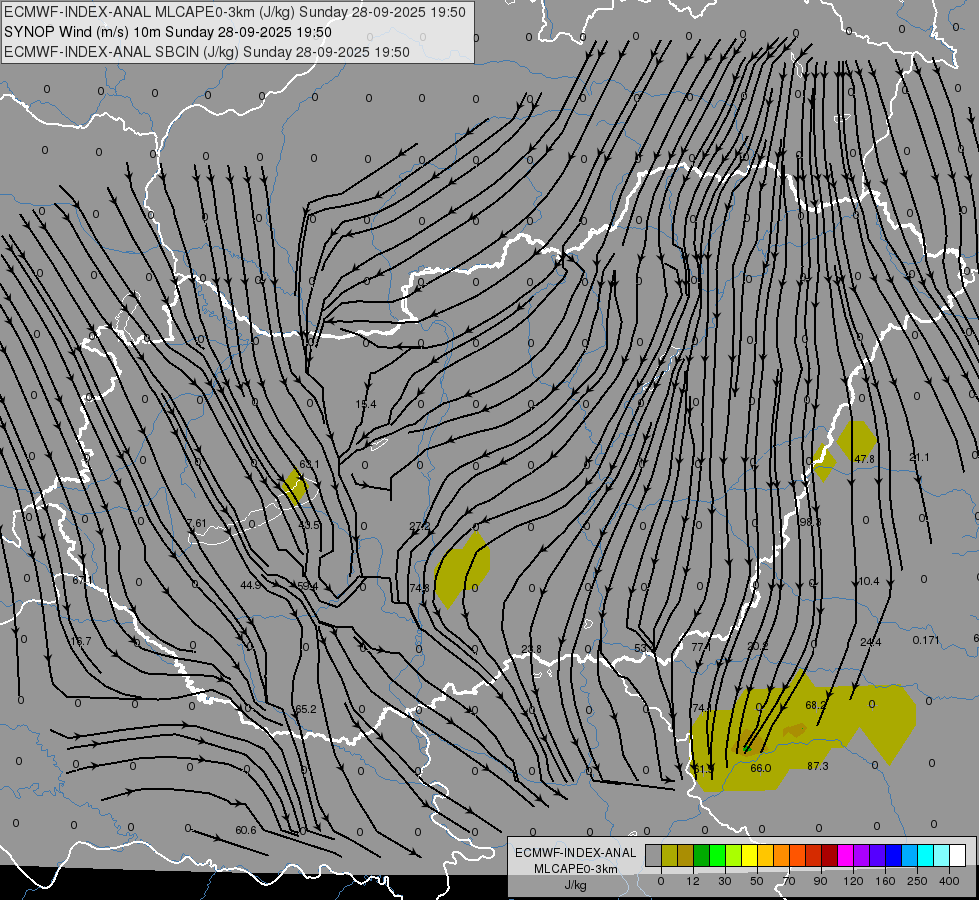The height and width of the screenshot is (900, 979).
Task: Select the pure yellow legend swatch
Action: click(750, 855)
